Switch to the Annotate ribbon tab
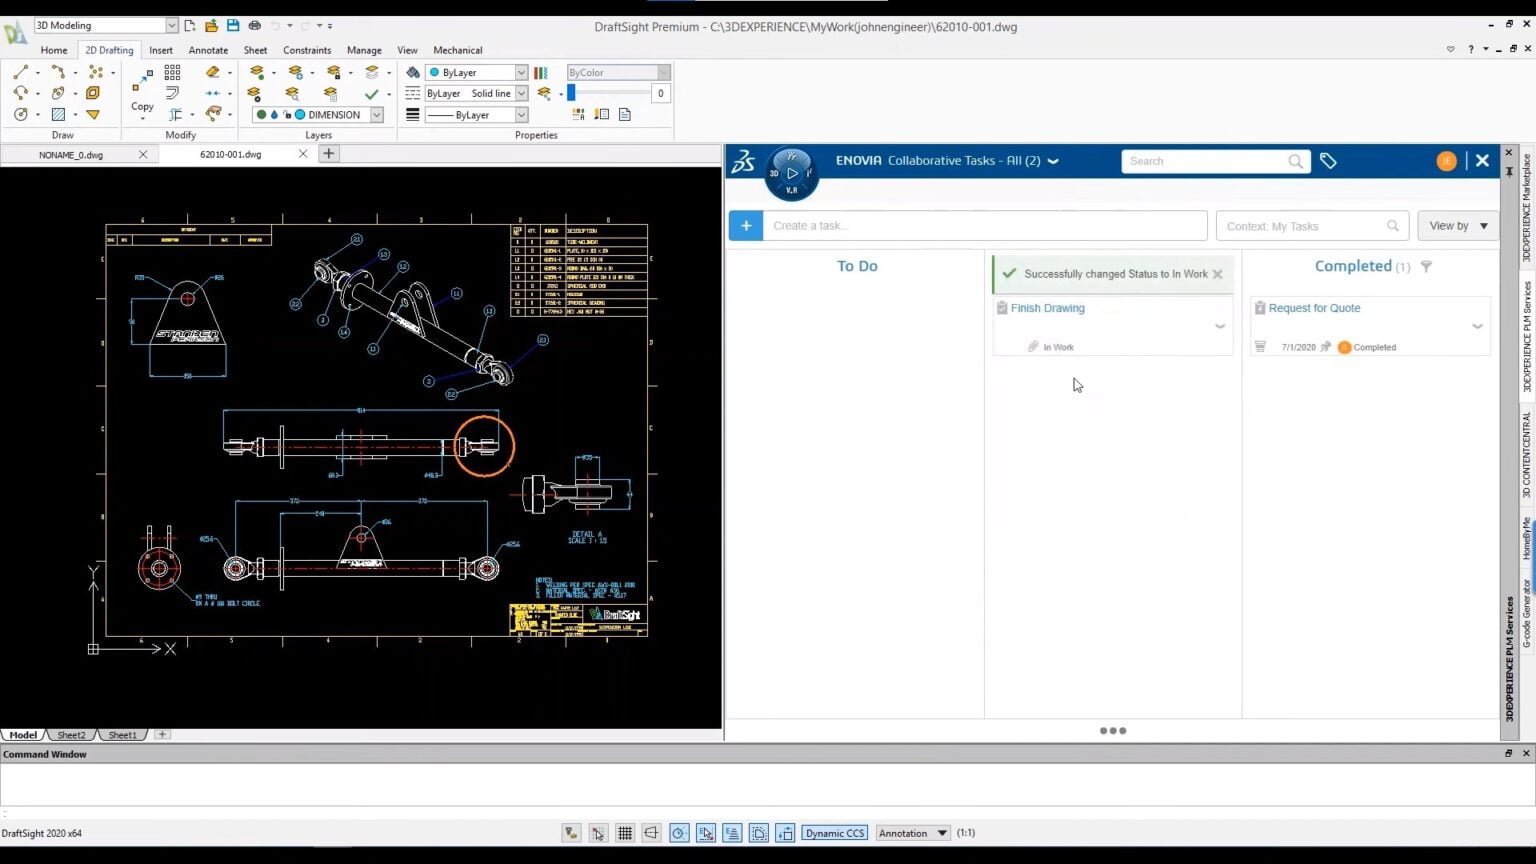 coord(208,50)
